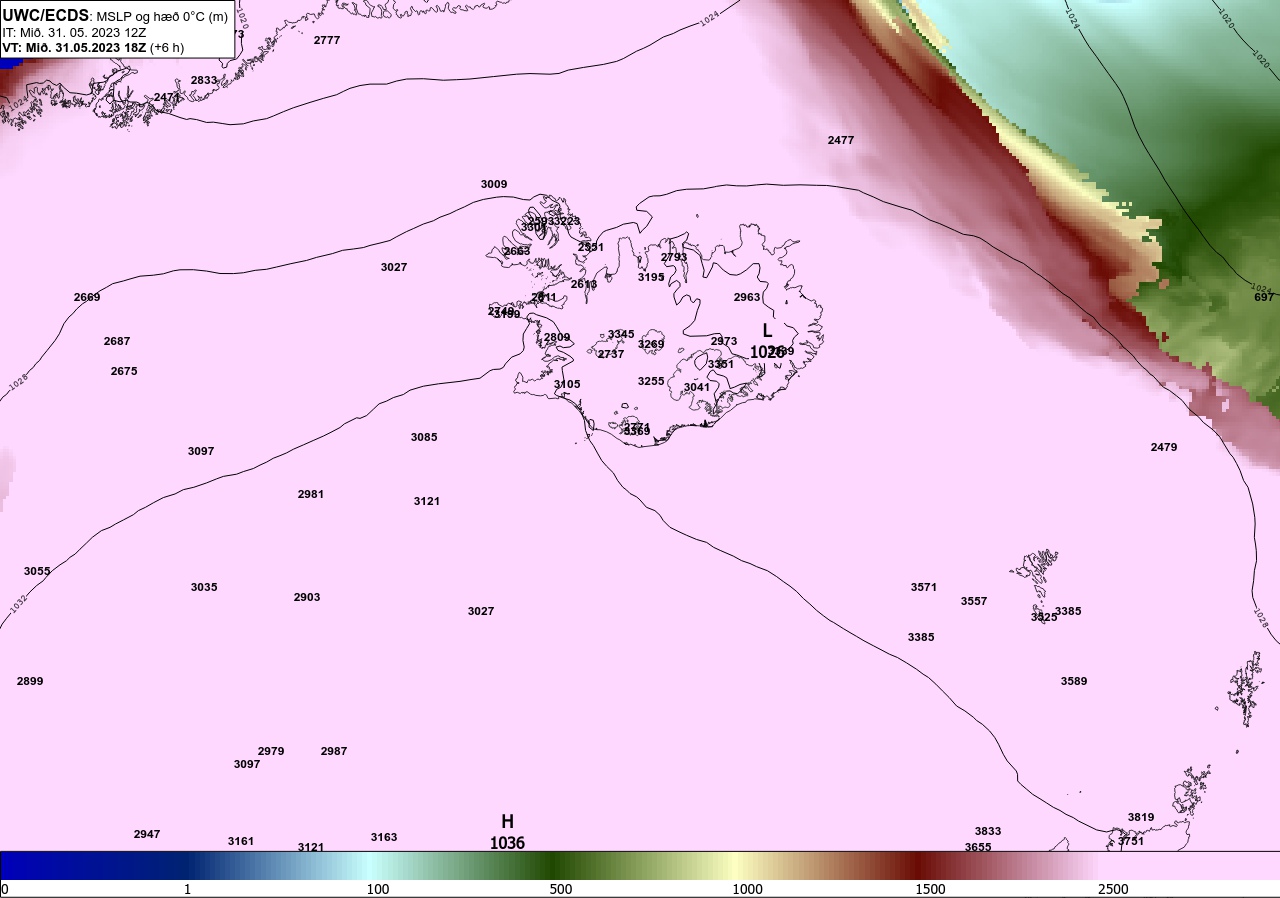This screenshot has height=898, width=1280.
Task: Click the 2987 height value
Action: tap(334, 751)
